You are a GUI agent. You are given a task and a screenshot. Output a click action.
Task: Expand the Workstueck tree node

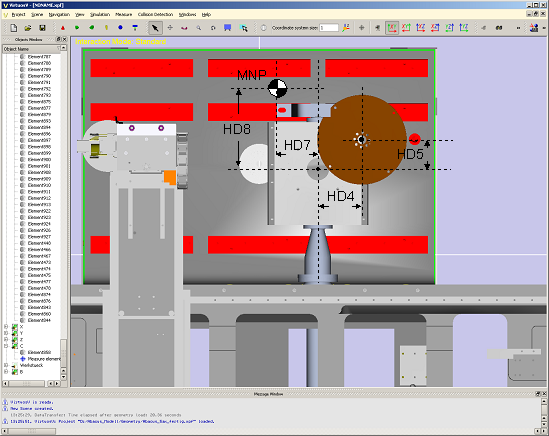6,365
